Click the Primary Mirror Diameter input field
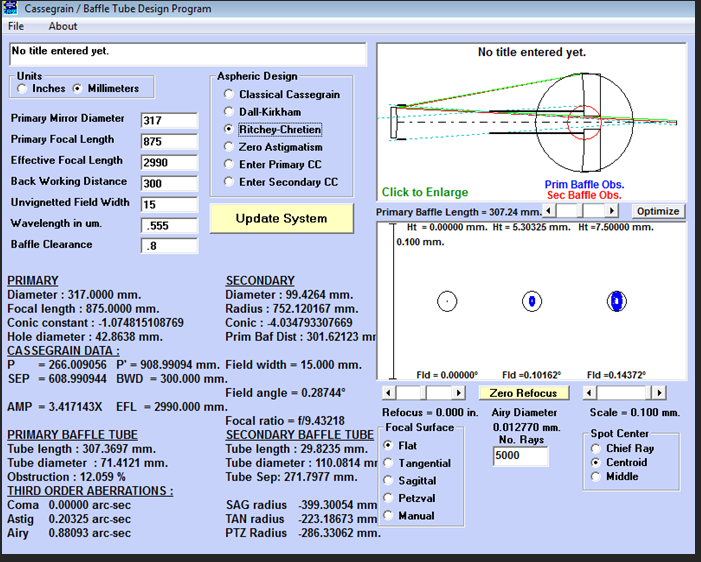Image resolution: width=701 pixels, height=562 pixels. coord(167,120)
